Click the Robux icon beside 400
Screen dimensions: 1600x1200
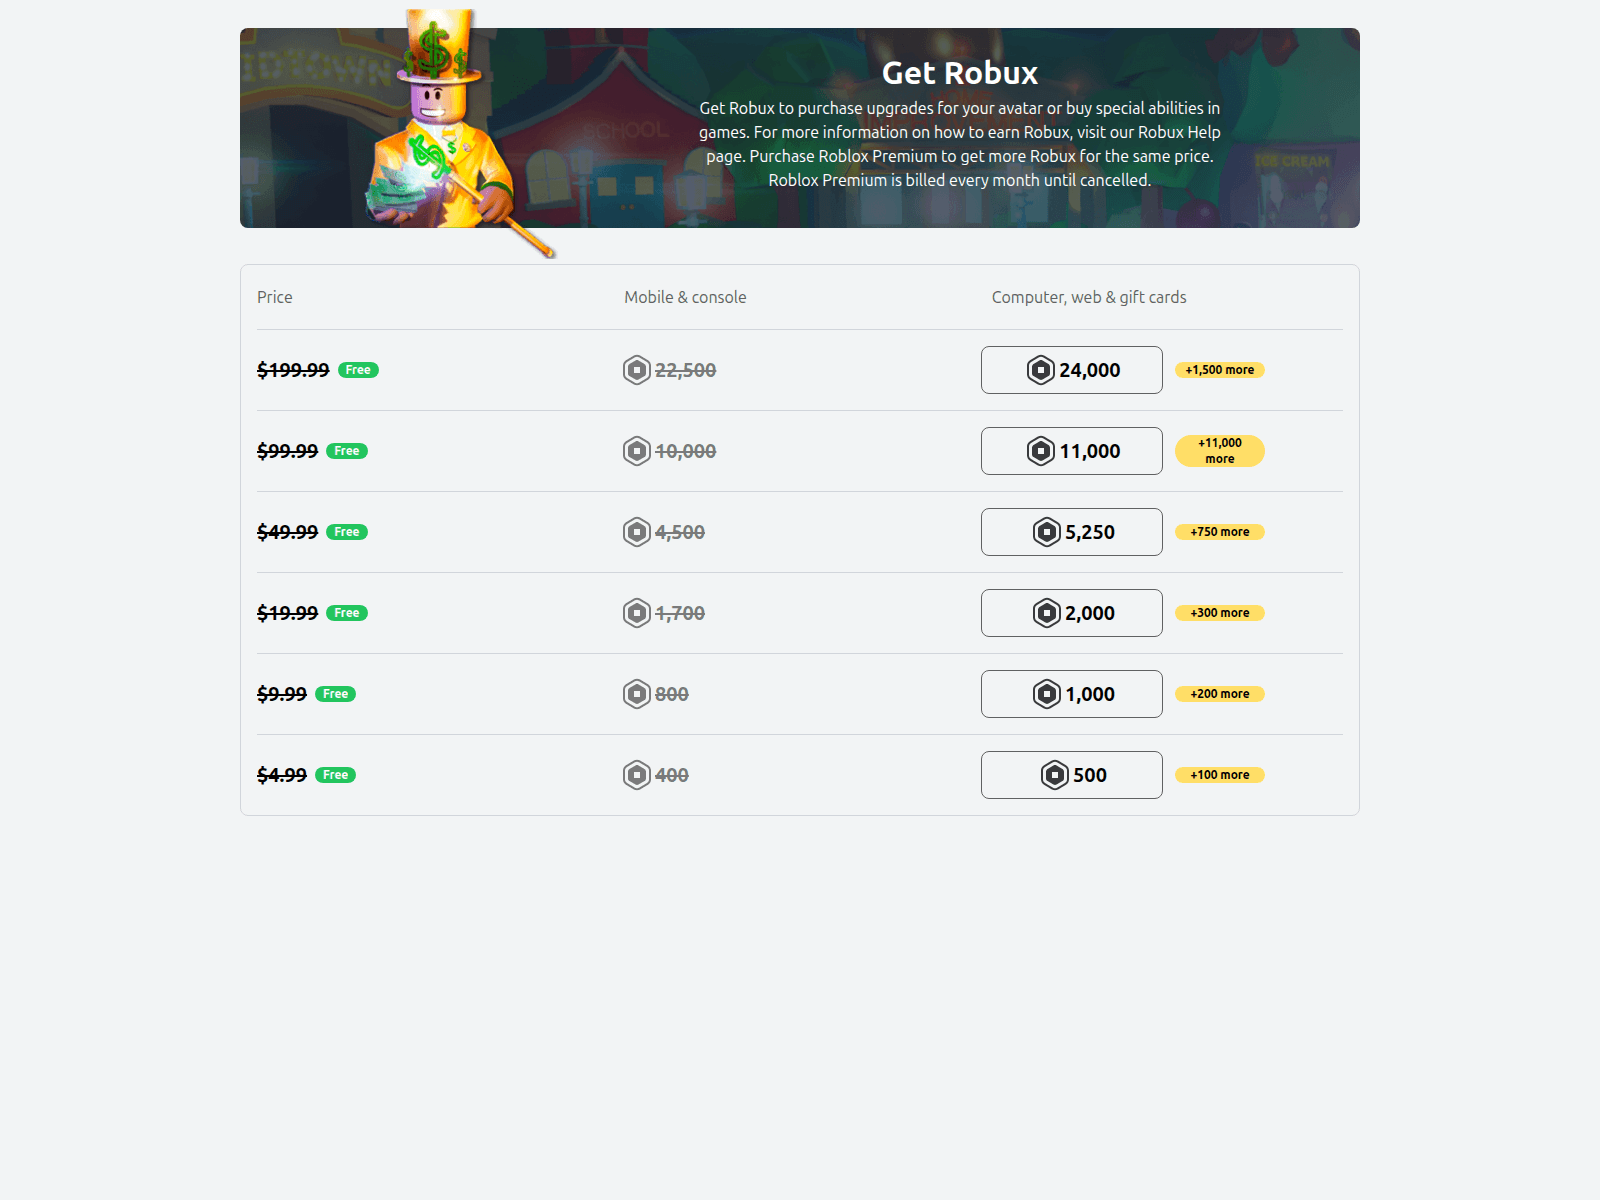(637, 774)
